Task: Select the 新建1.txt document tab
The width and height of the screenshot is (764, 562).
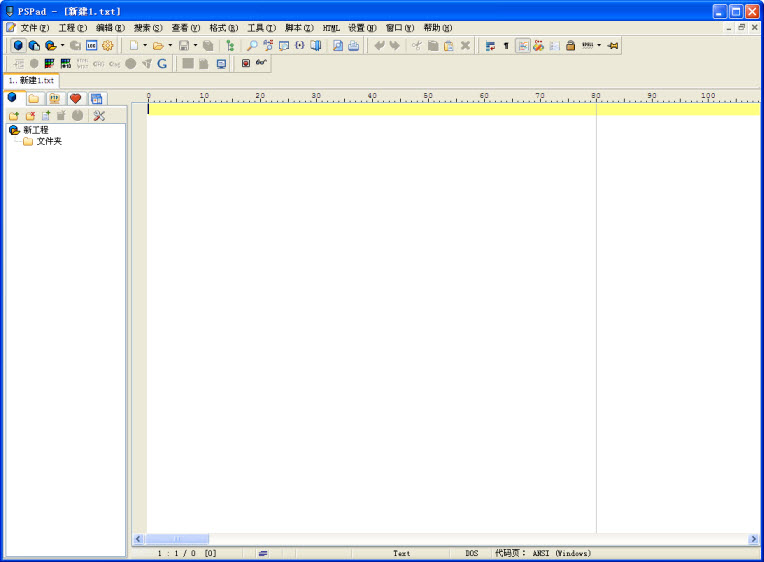Action: tap(32, 80)
